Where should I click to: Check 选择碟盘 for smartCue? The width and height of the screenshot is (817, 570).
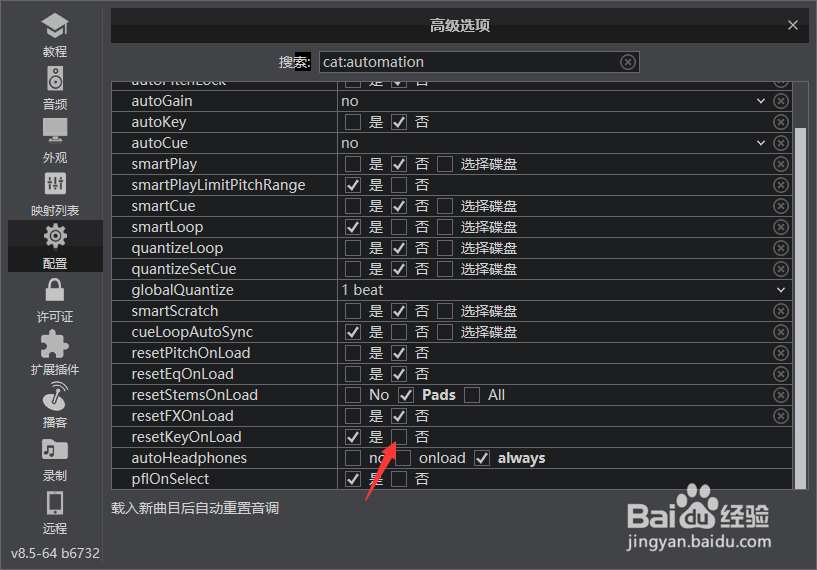[x=445, y=206]
